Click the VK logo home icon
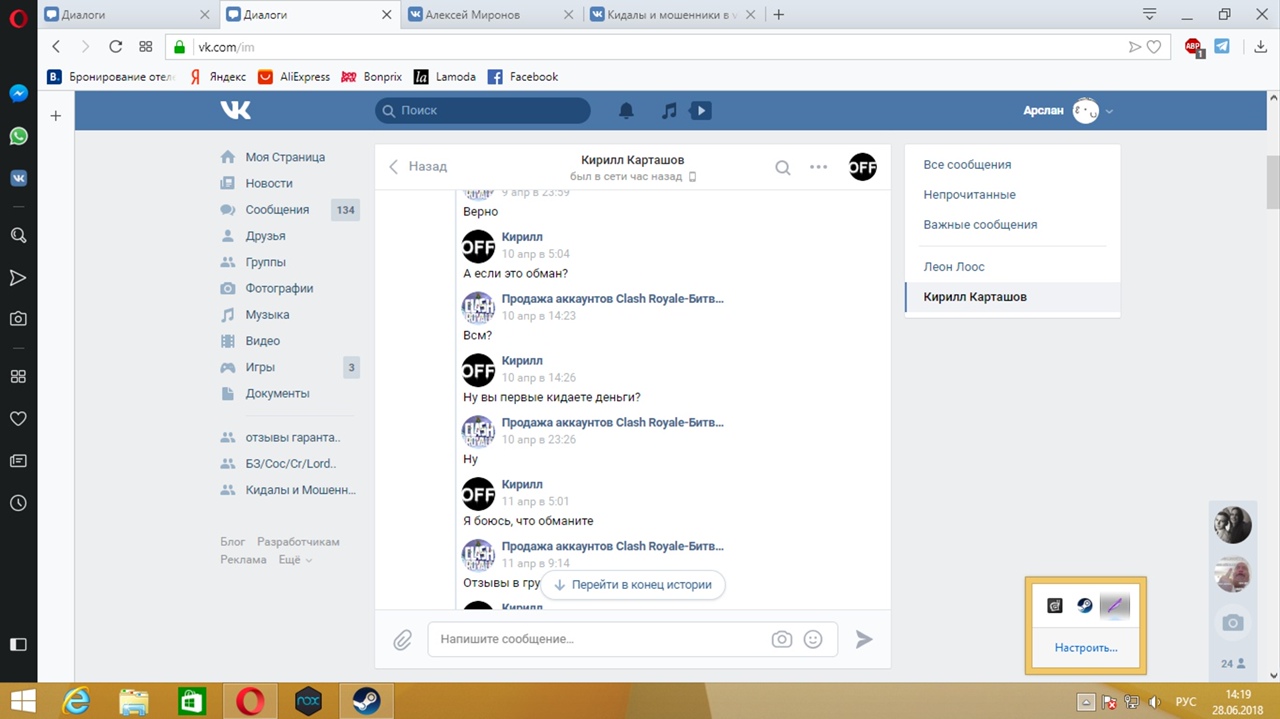Image resolution: width=1280 pixels, height=719 pixels. click(x=236, y=110)
